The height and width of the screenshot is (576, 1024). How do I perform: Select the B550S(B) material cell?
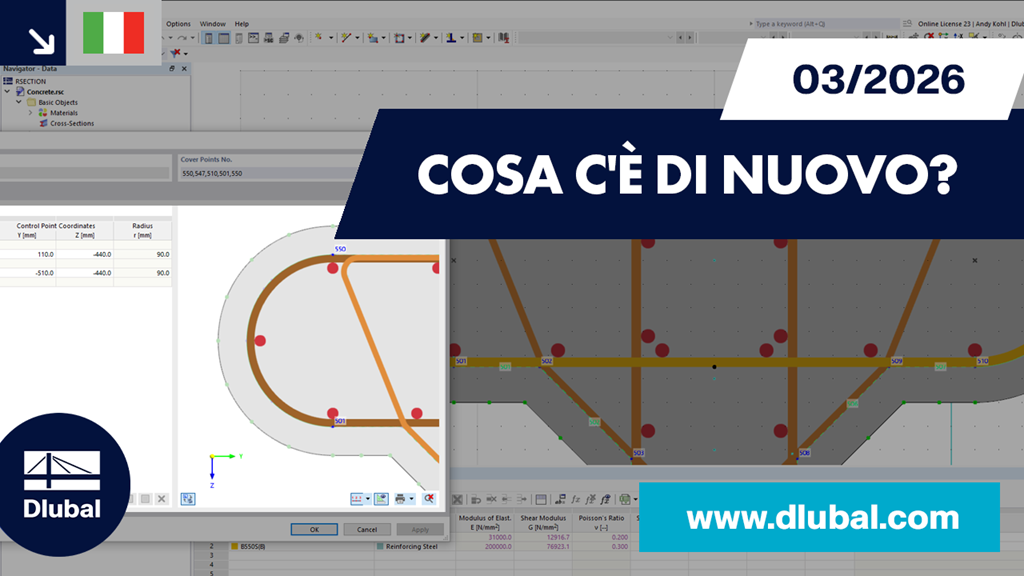(301, 547)
